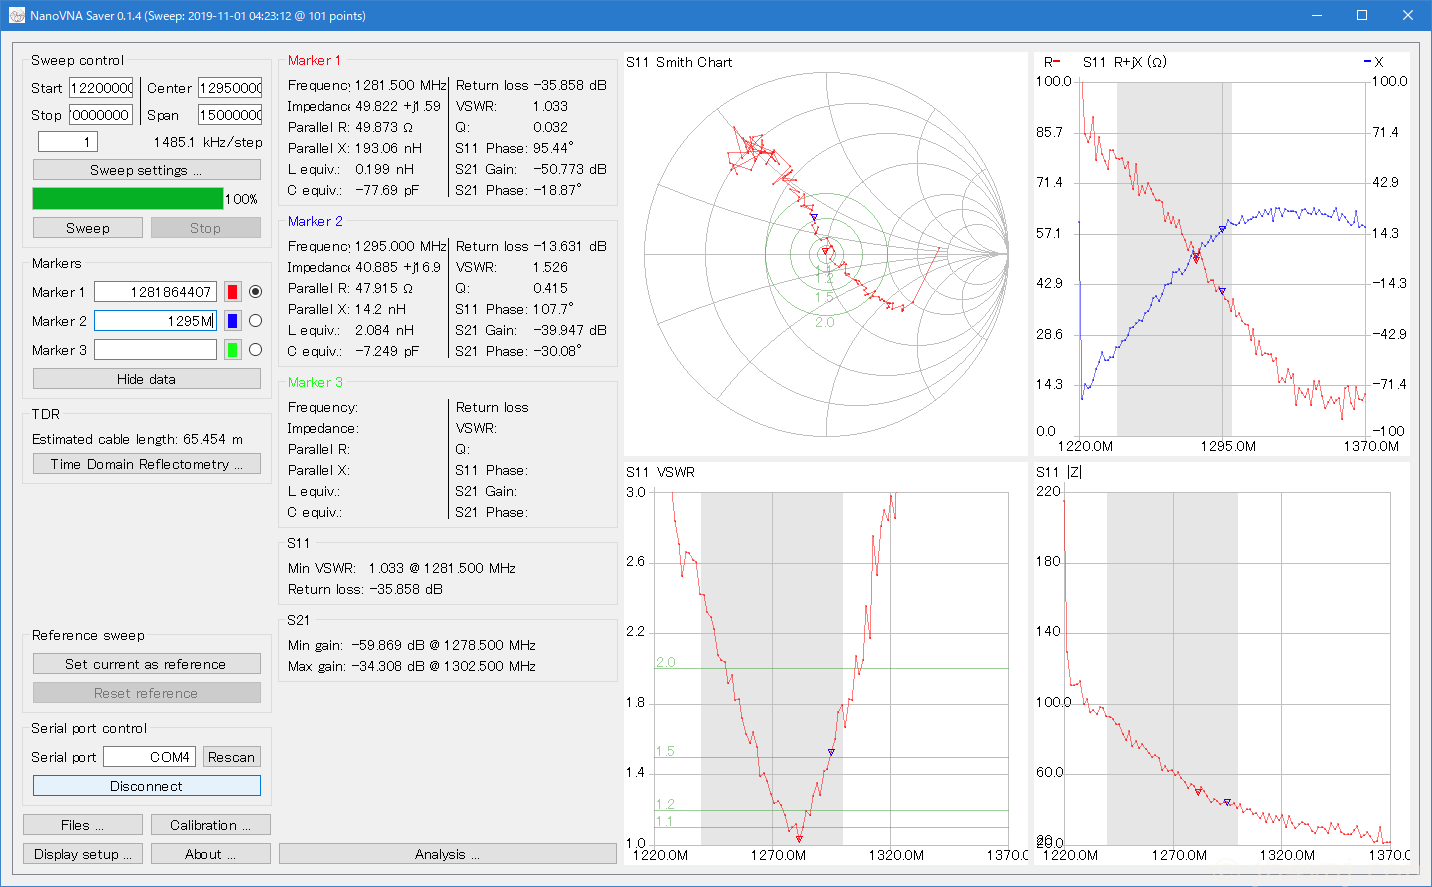
Task: Focus the Center frequency field
Action: point(230,88)
